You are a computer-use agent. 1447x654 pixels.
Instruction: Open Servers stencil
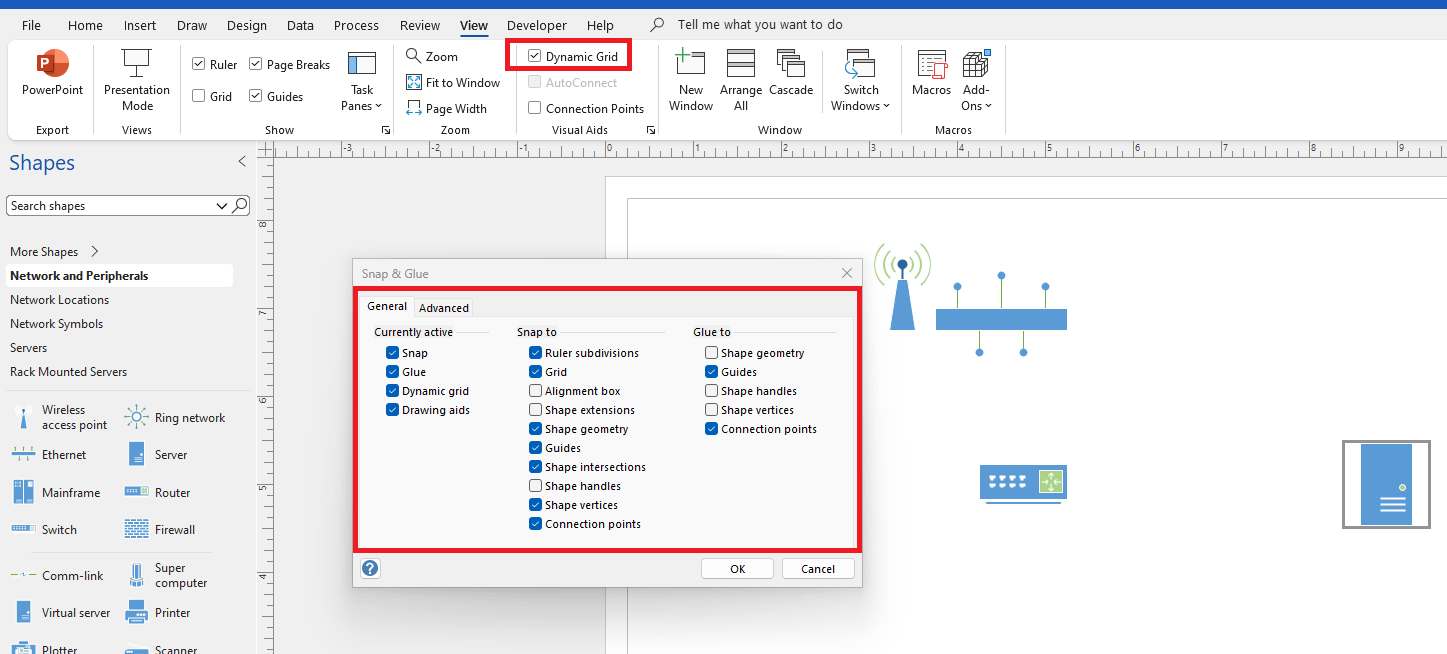[29, 348]
